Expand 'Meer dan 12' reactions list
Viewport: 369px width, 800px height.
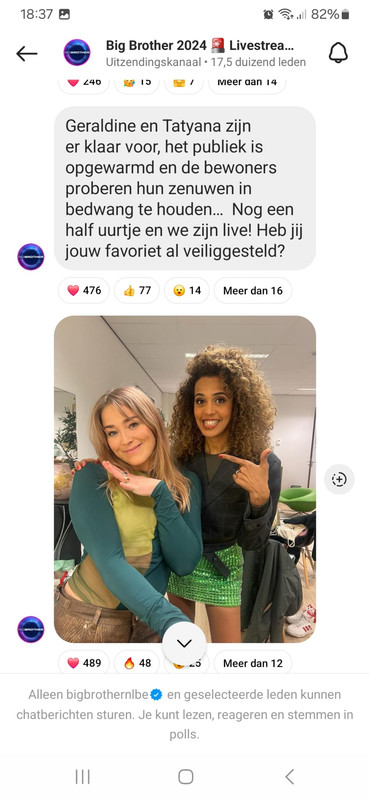tap(253, 662)
